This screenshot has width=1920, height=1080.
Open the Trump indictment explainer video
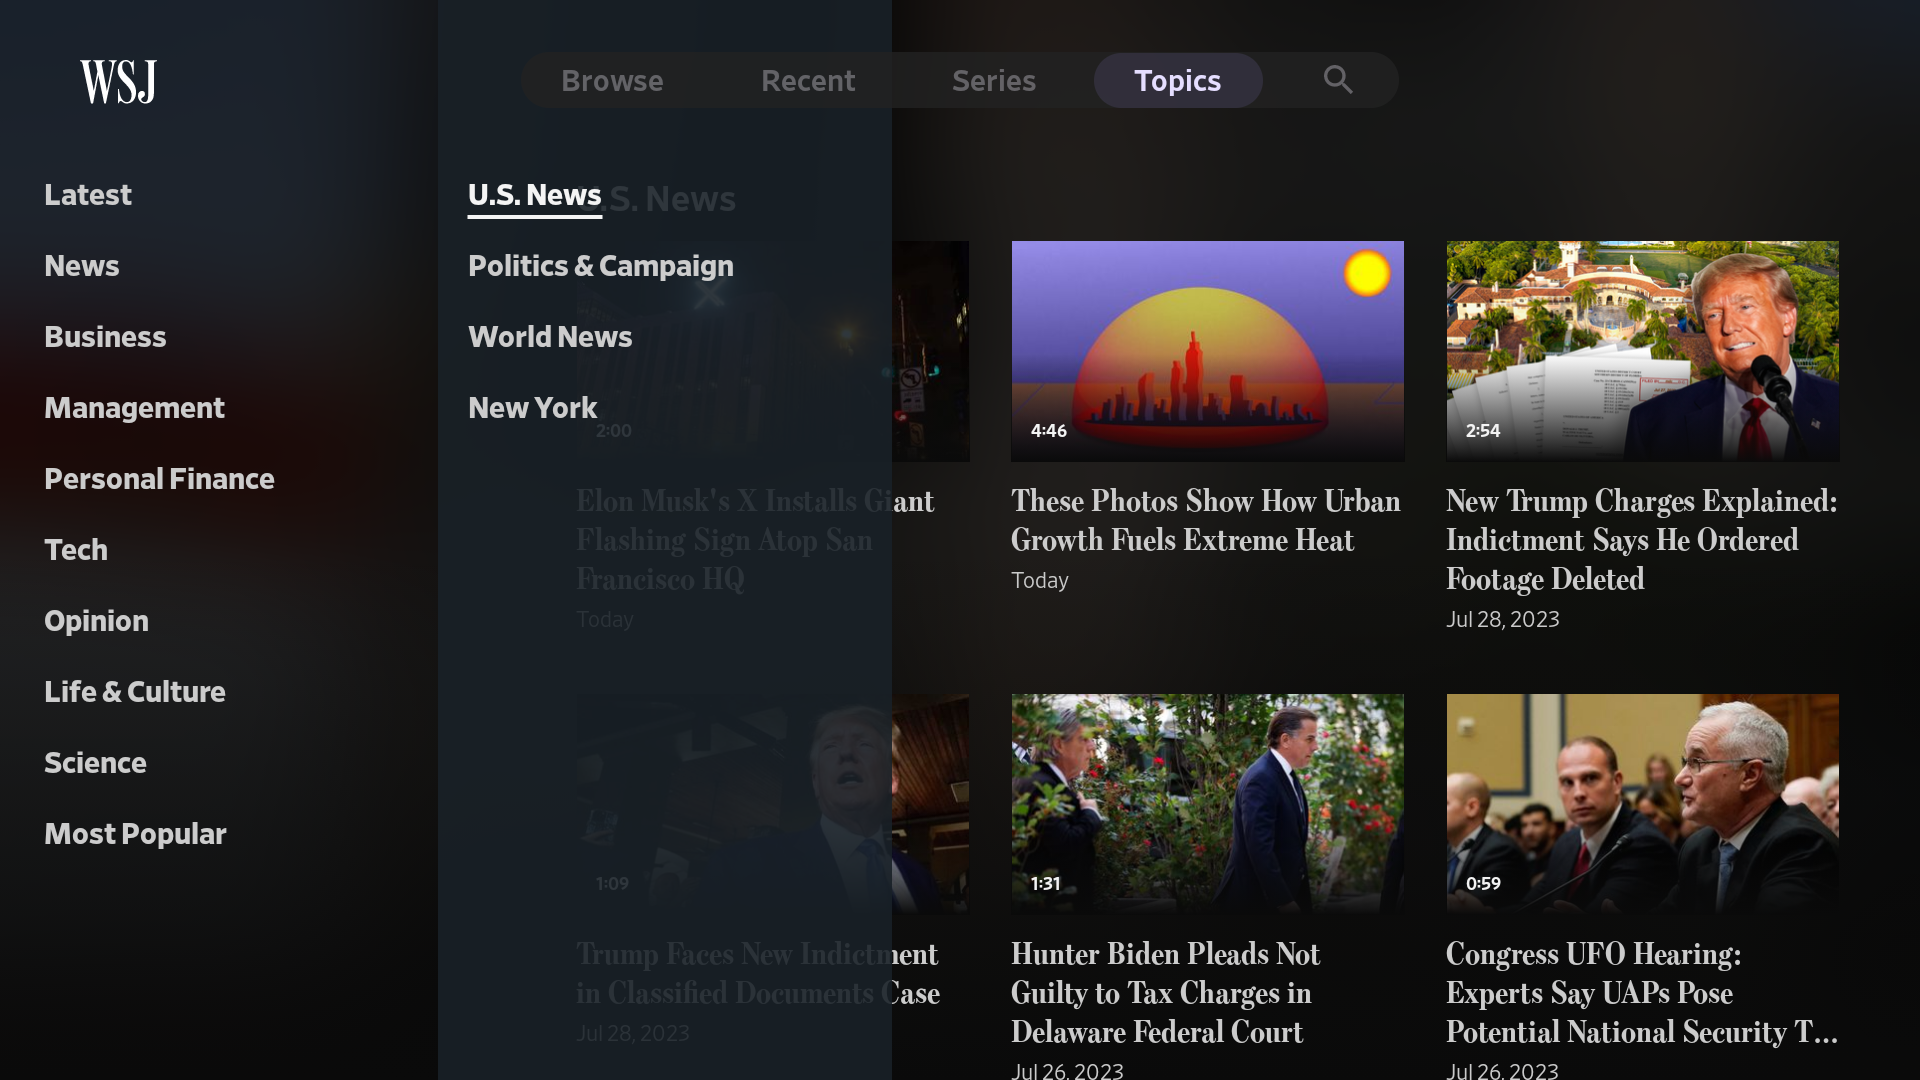click(1641, 350)
